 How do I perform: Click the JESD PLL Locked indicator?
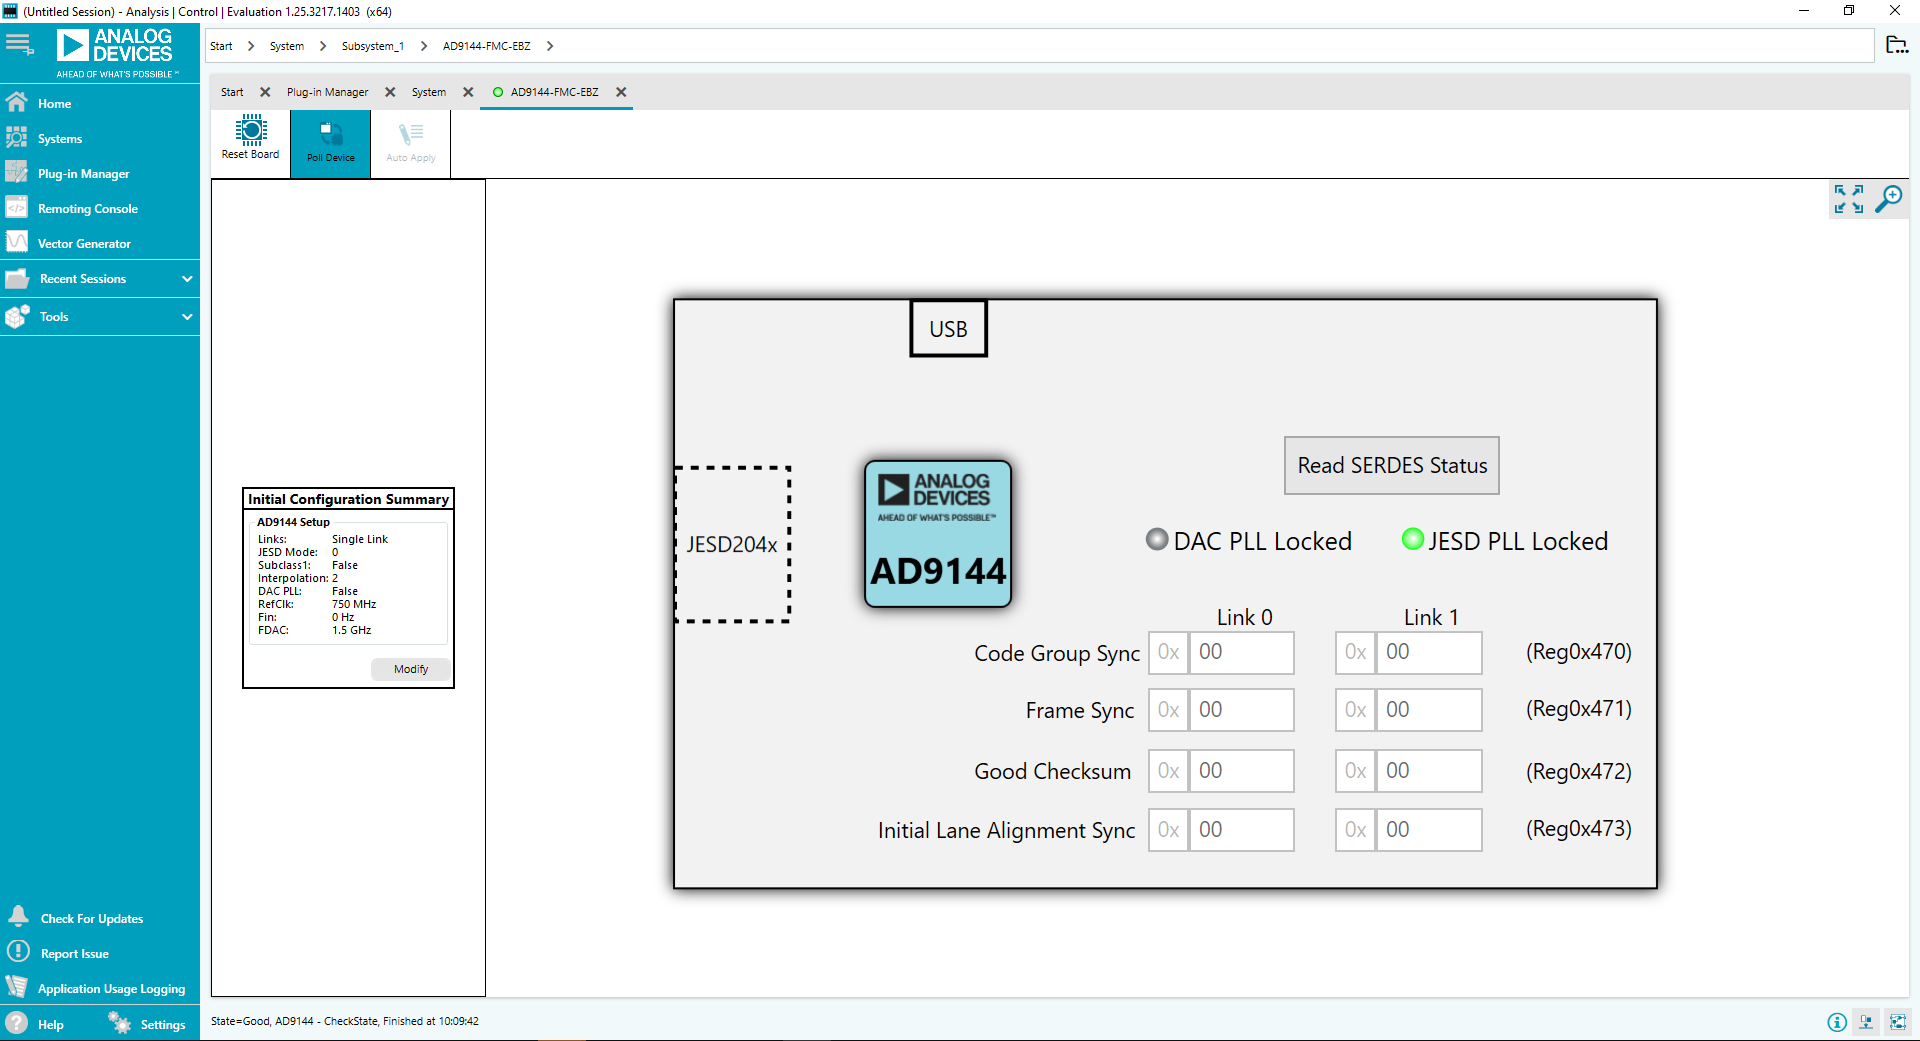pos(1412,540)
